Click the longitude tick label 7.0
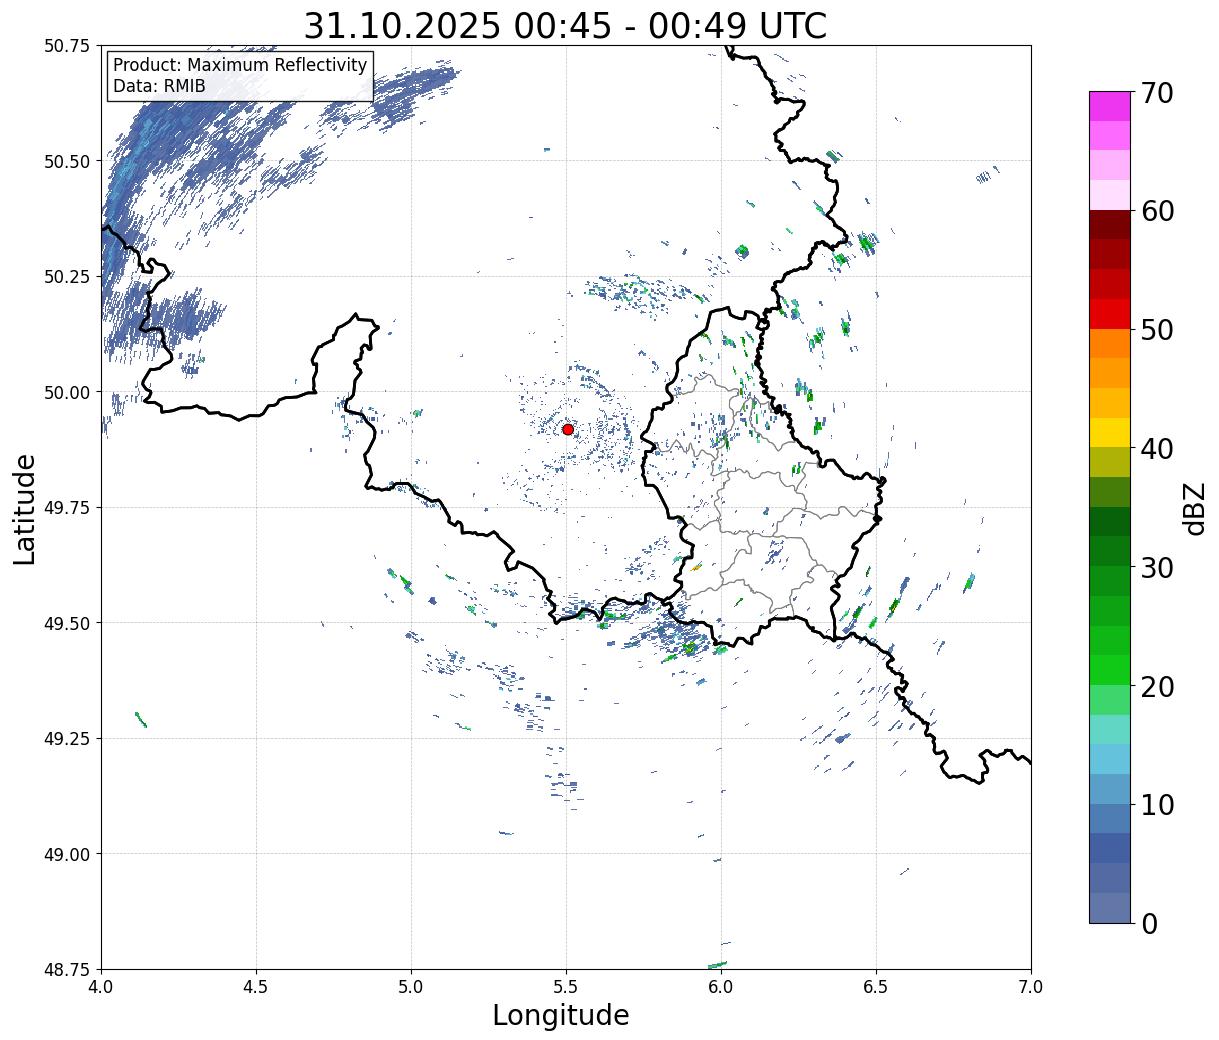Image resolution: width=1219 pixels, height=1040 pixels. (1031, 986)
